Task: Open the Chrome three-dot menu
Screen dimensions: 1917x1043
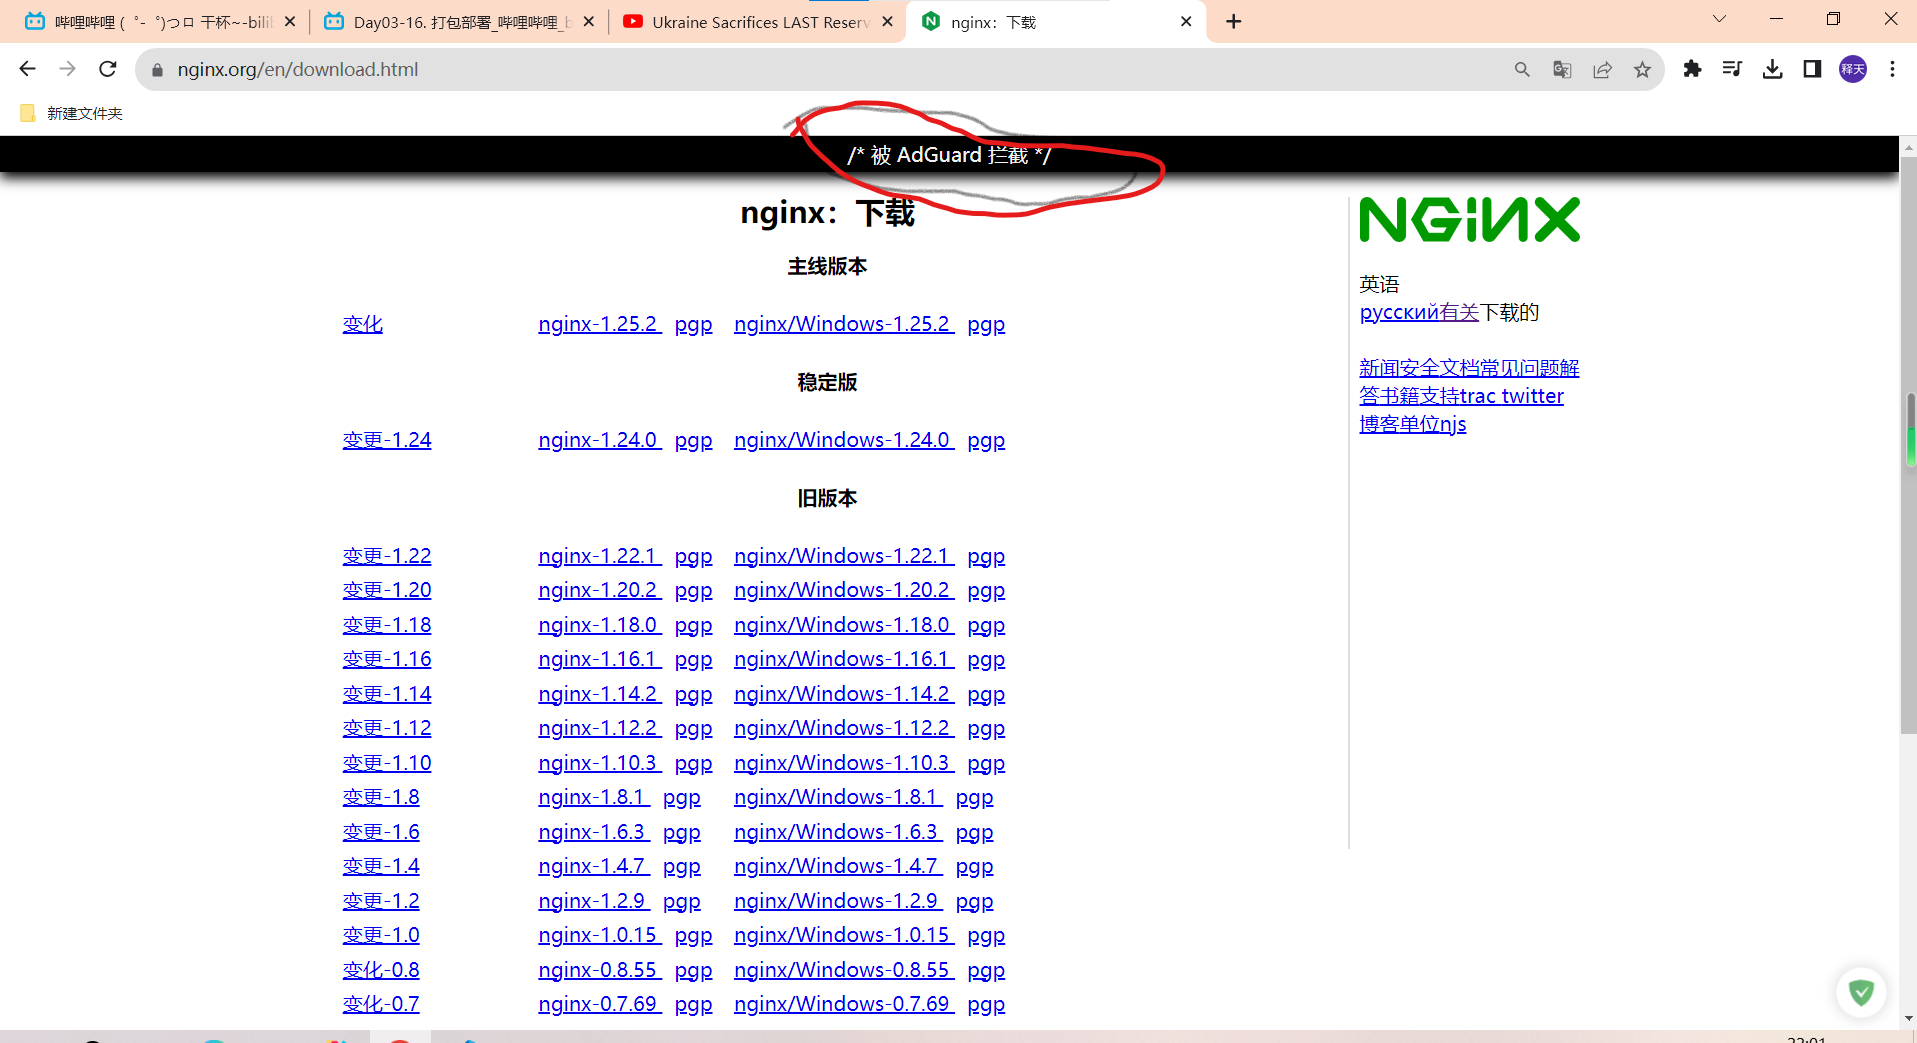Action: pyautogui.click(x=1892, y=69)
